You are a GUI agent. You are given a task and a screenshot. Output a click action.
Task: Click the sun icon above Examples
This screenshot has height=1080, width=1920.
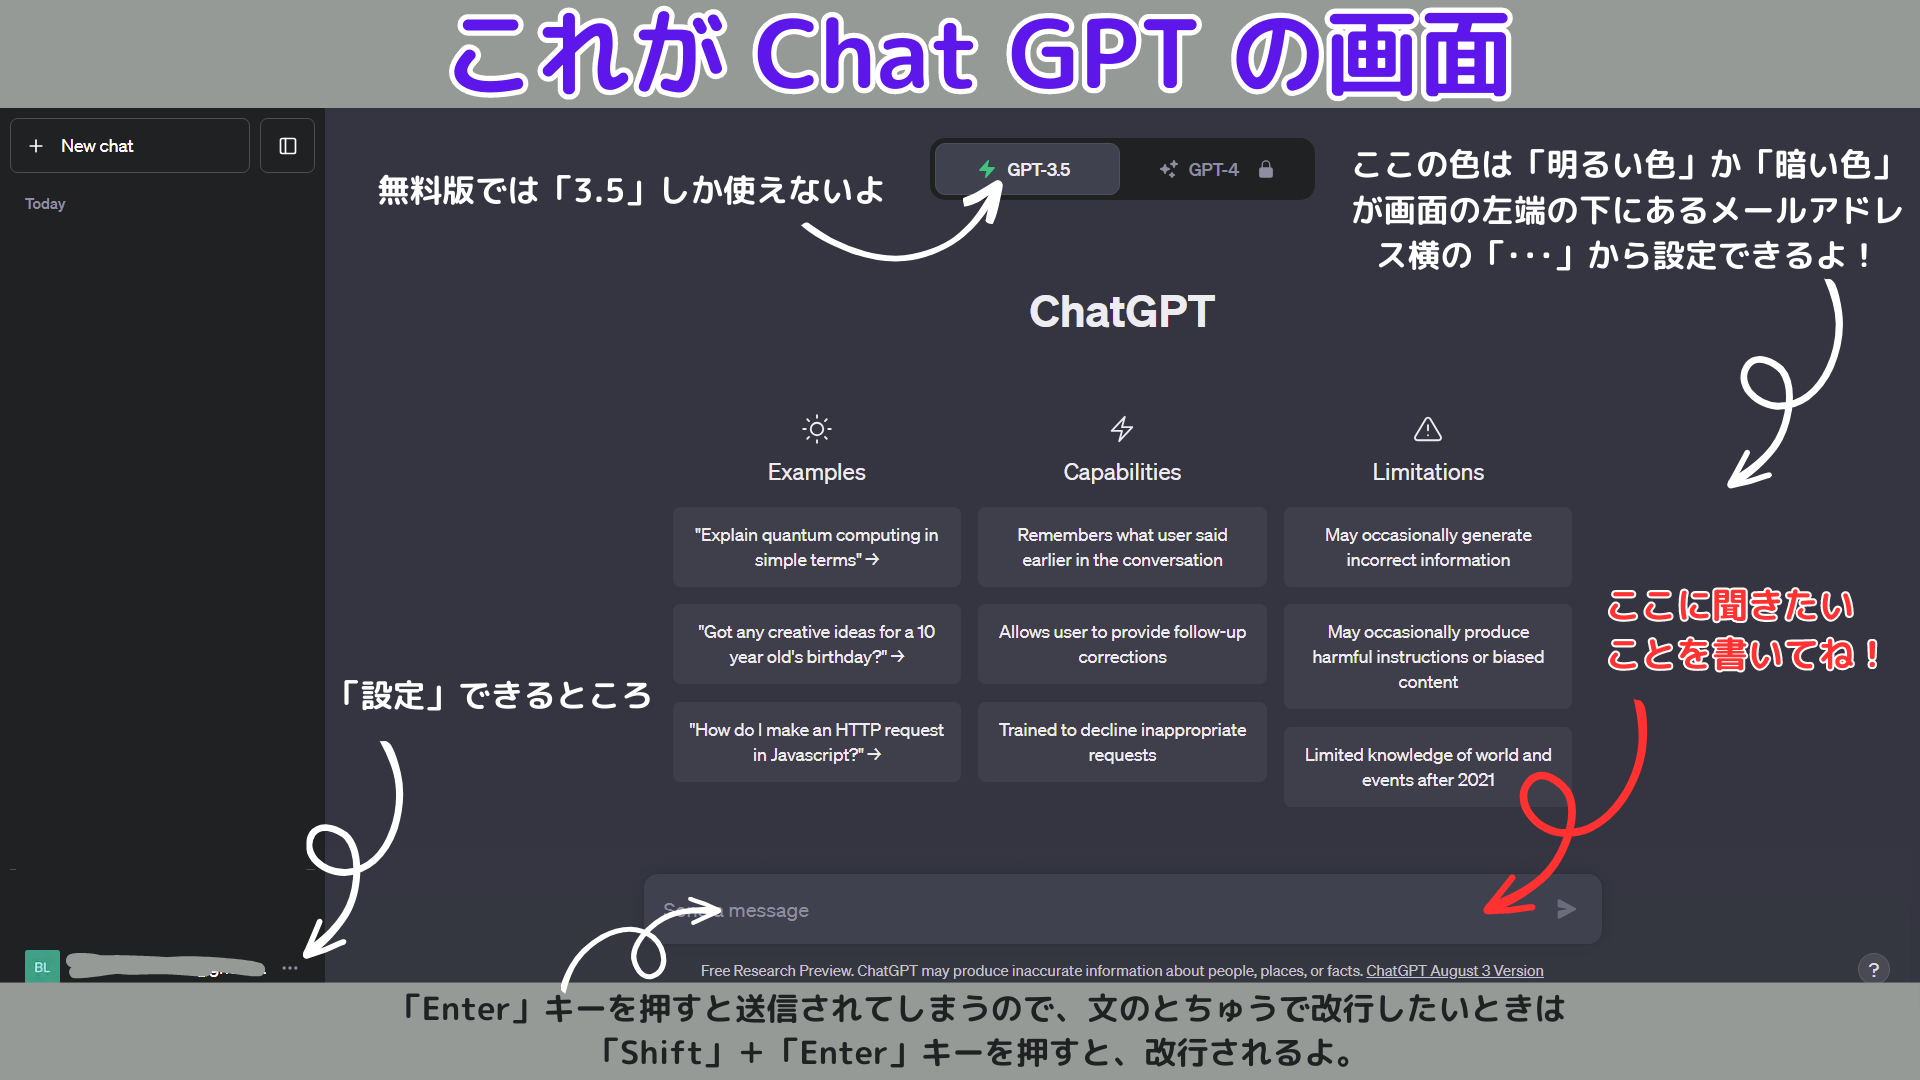tap(816, 429)
